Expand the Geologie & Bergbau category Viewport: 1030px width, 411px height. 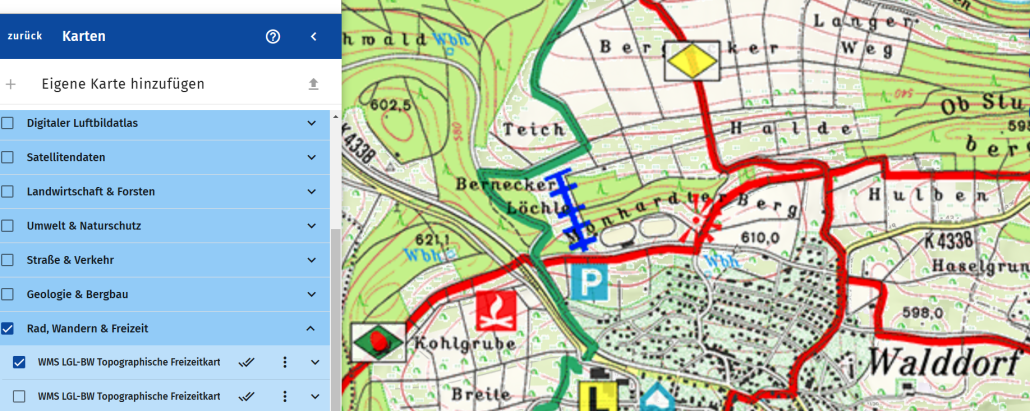click(312, 294)
